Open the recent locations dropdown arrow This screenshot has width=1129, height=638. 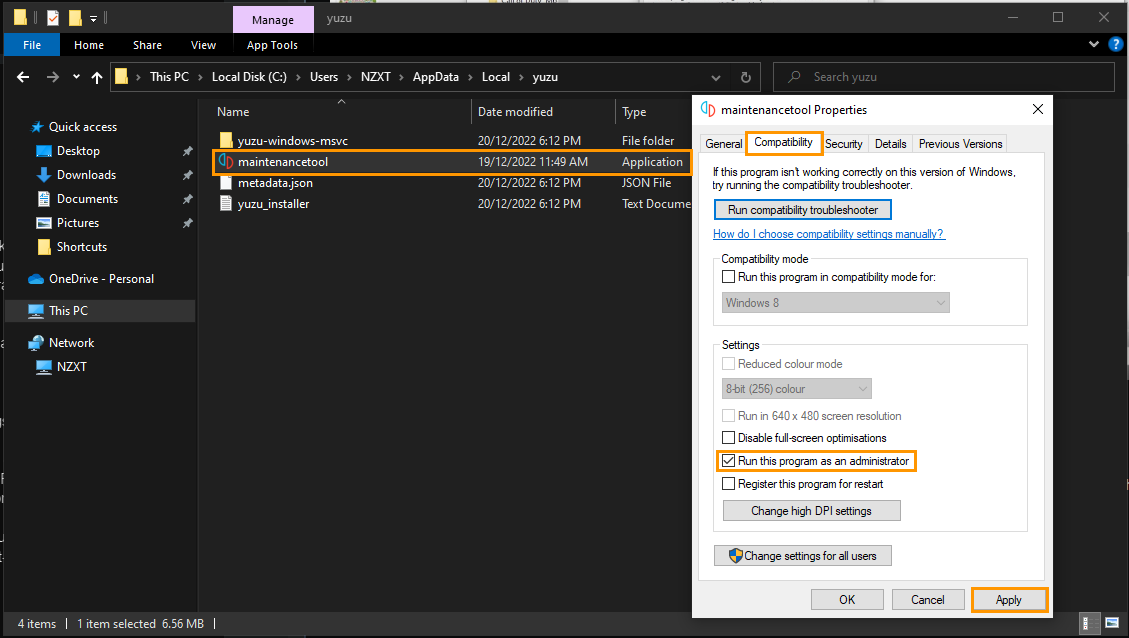click(76, 77)
